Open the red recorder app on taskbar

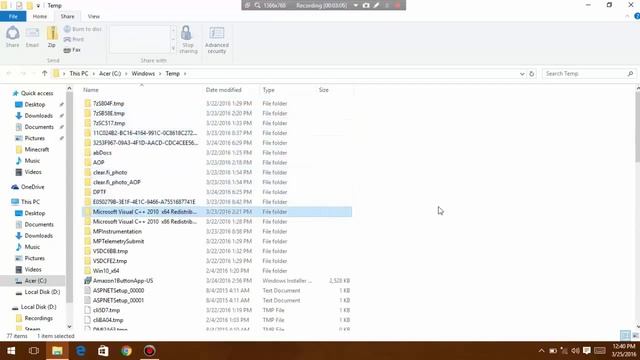click(149, 351)
